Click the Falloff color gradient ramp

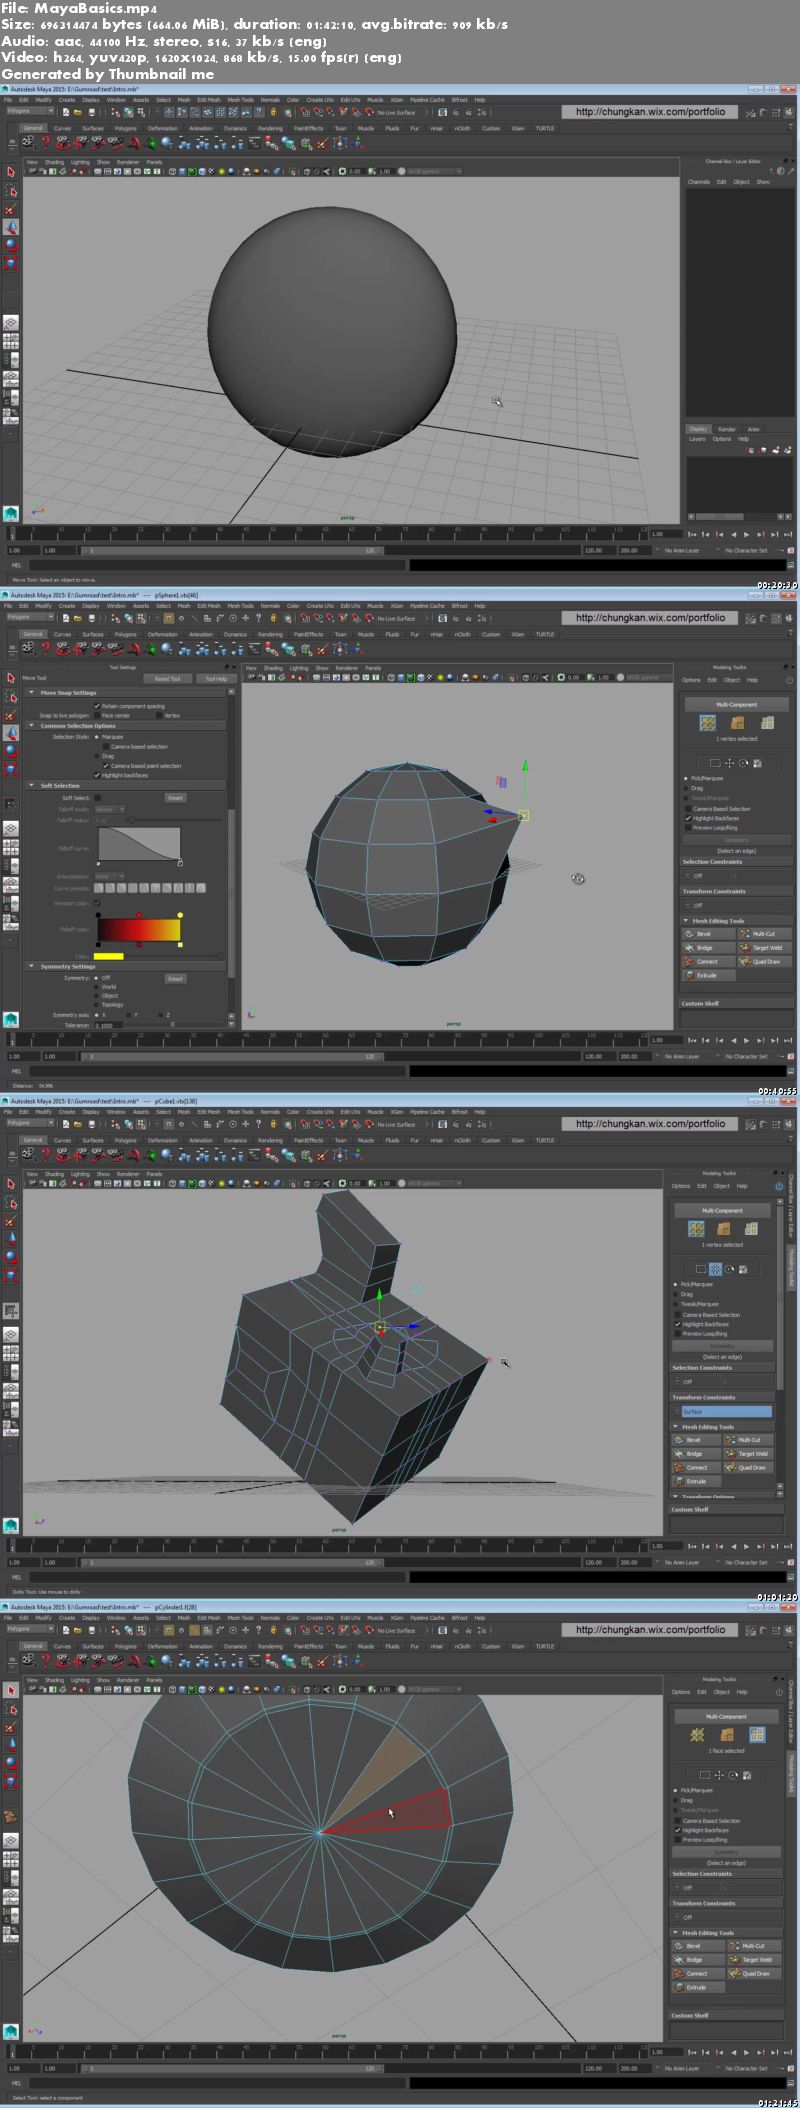point(138,929)
